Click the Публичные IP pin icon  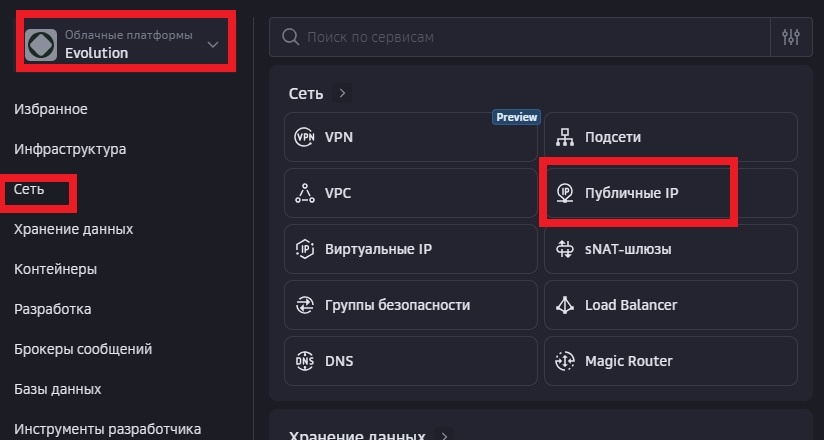[565, 193]
